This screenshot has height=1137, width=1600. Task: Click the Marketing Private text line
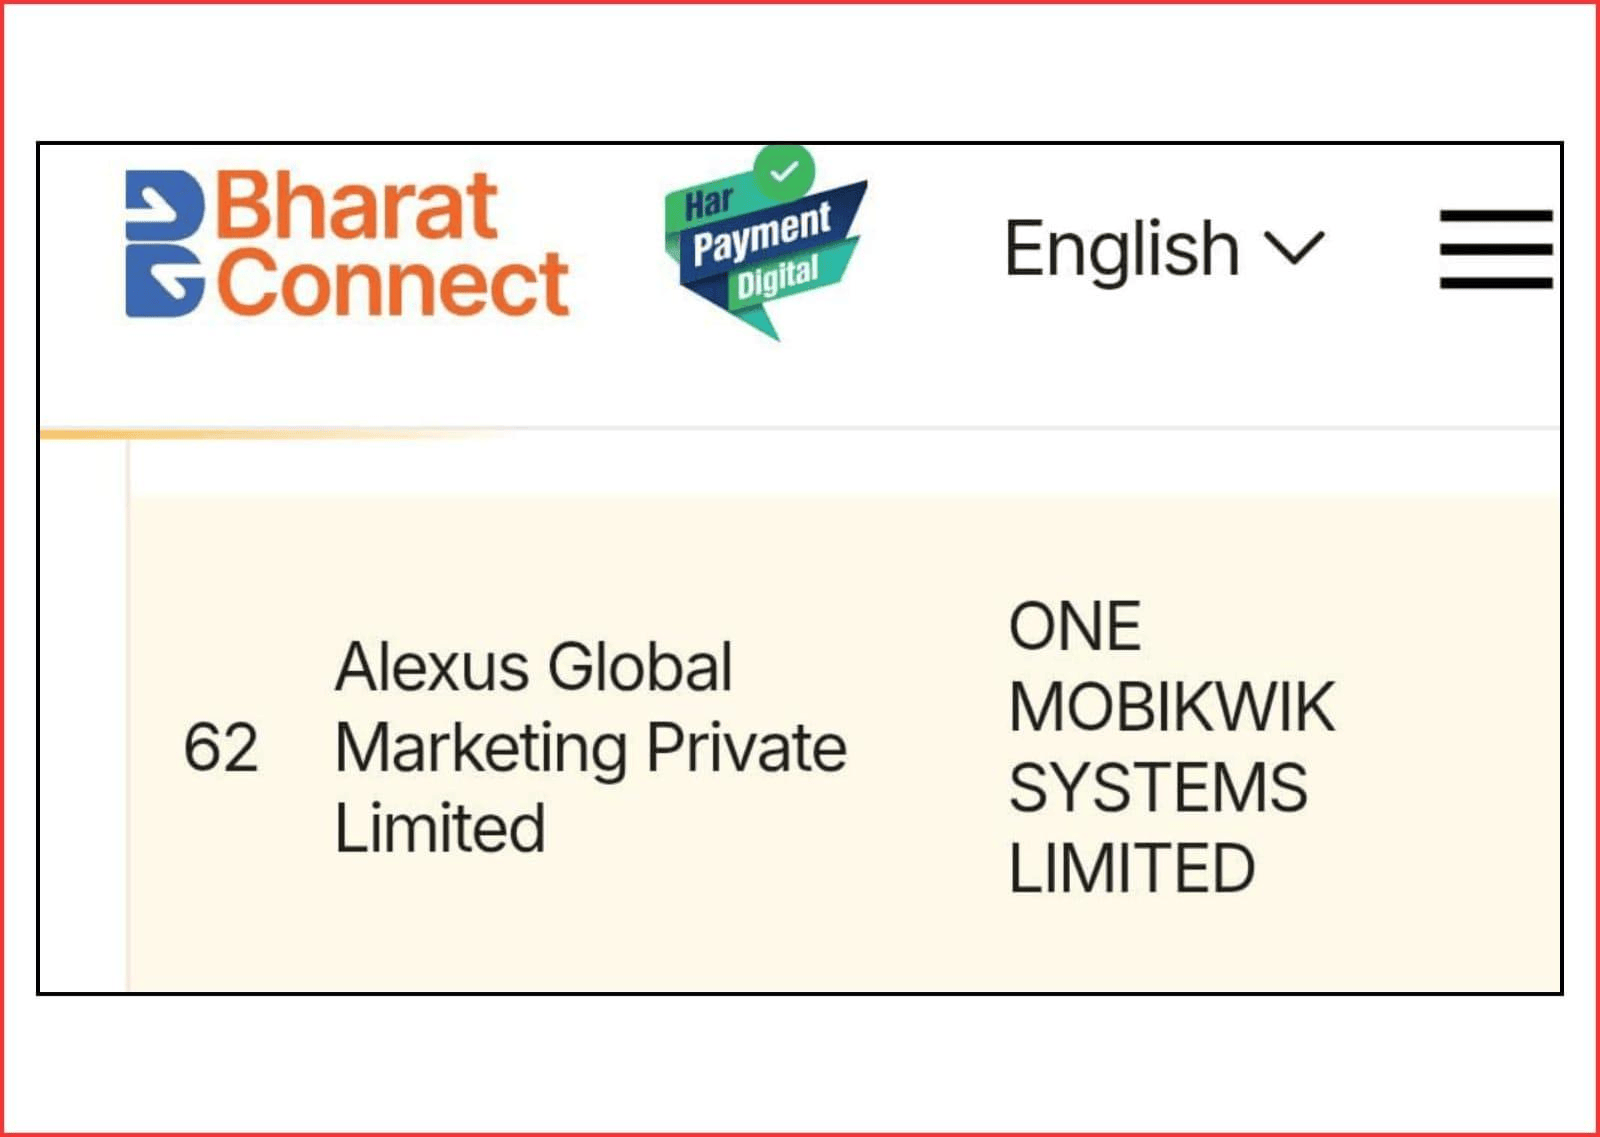pyautogui.click(x=590, y=748)
